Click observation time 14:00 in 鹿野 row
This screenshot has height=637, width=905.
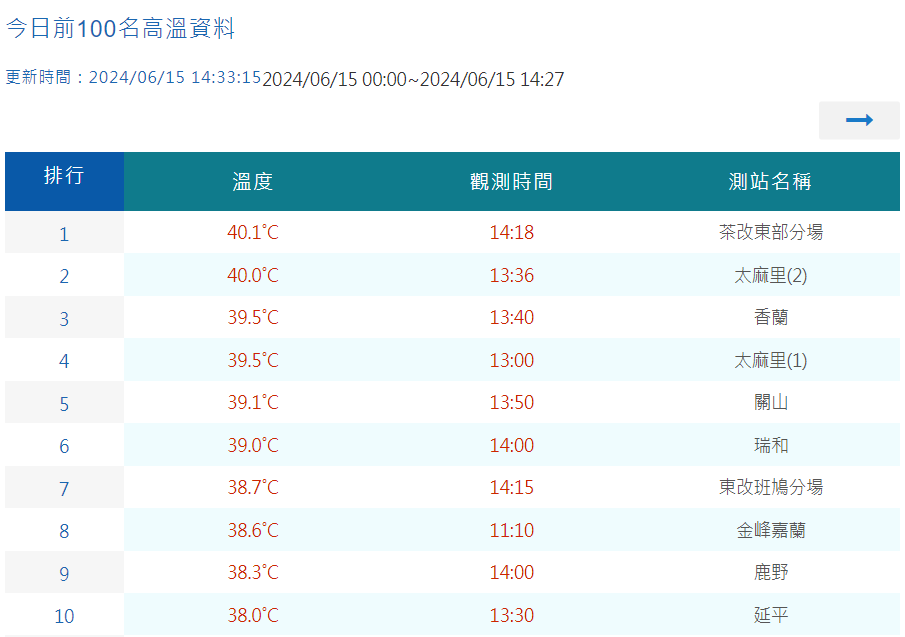point(511,572)
